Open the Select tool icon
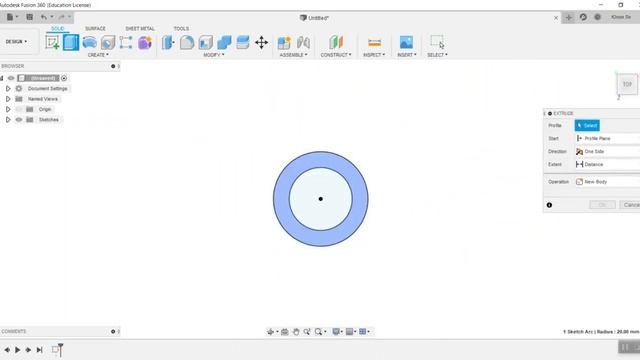Viewport: 640px width, 360px height. pos(437,42)
